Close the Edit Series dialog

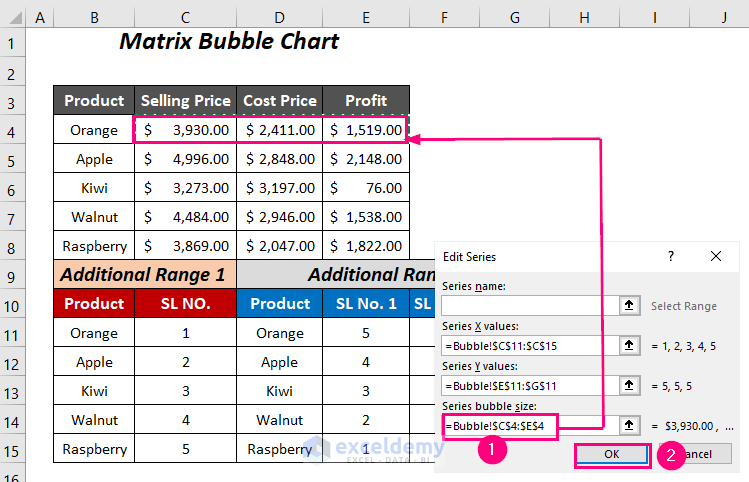716,256
